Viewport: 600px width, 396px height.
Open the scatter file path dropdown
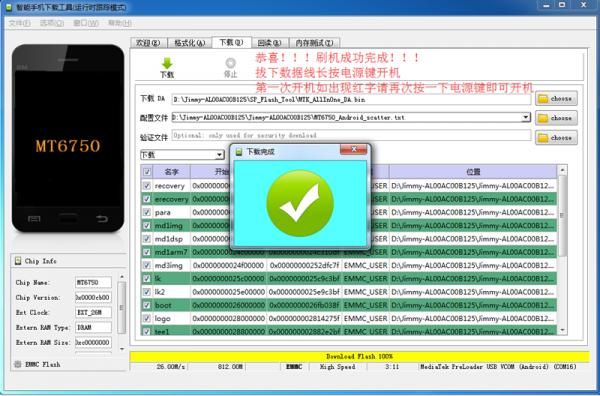(x=526, y=117)
